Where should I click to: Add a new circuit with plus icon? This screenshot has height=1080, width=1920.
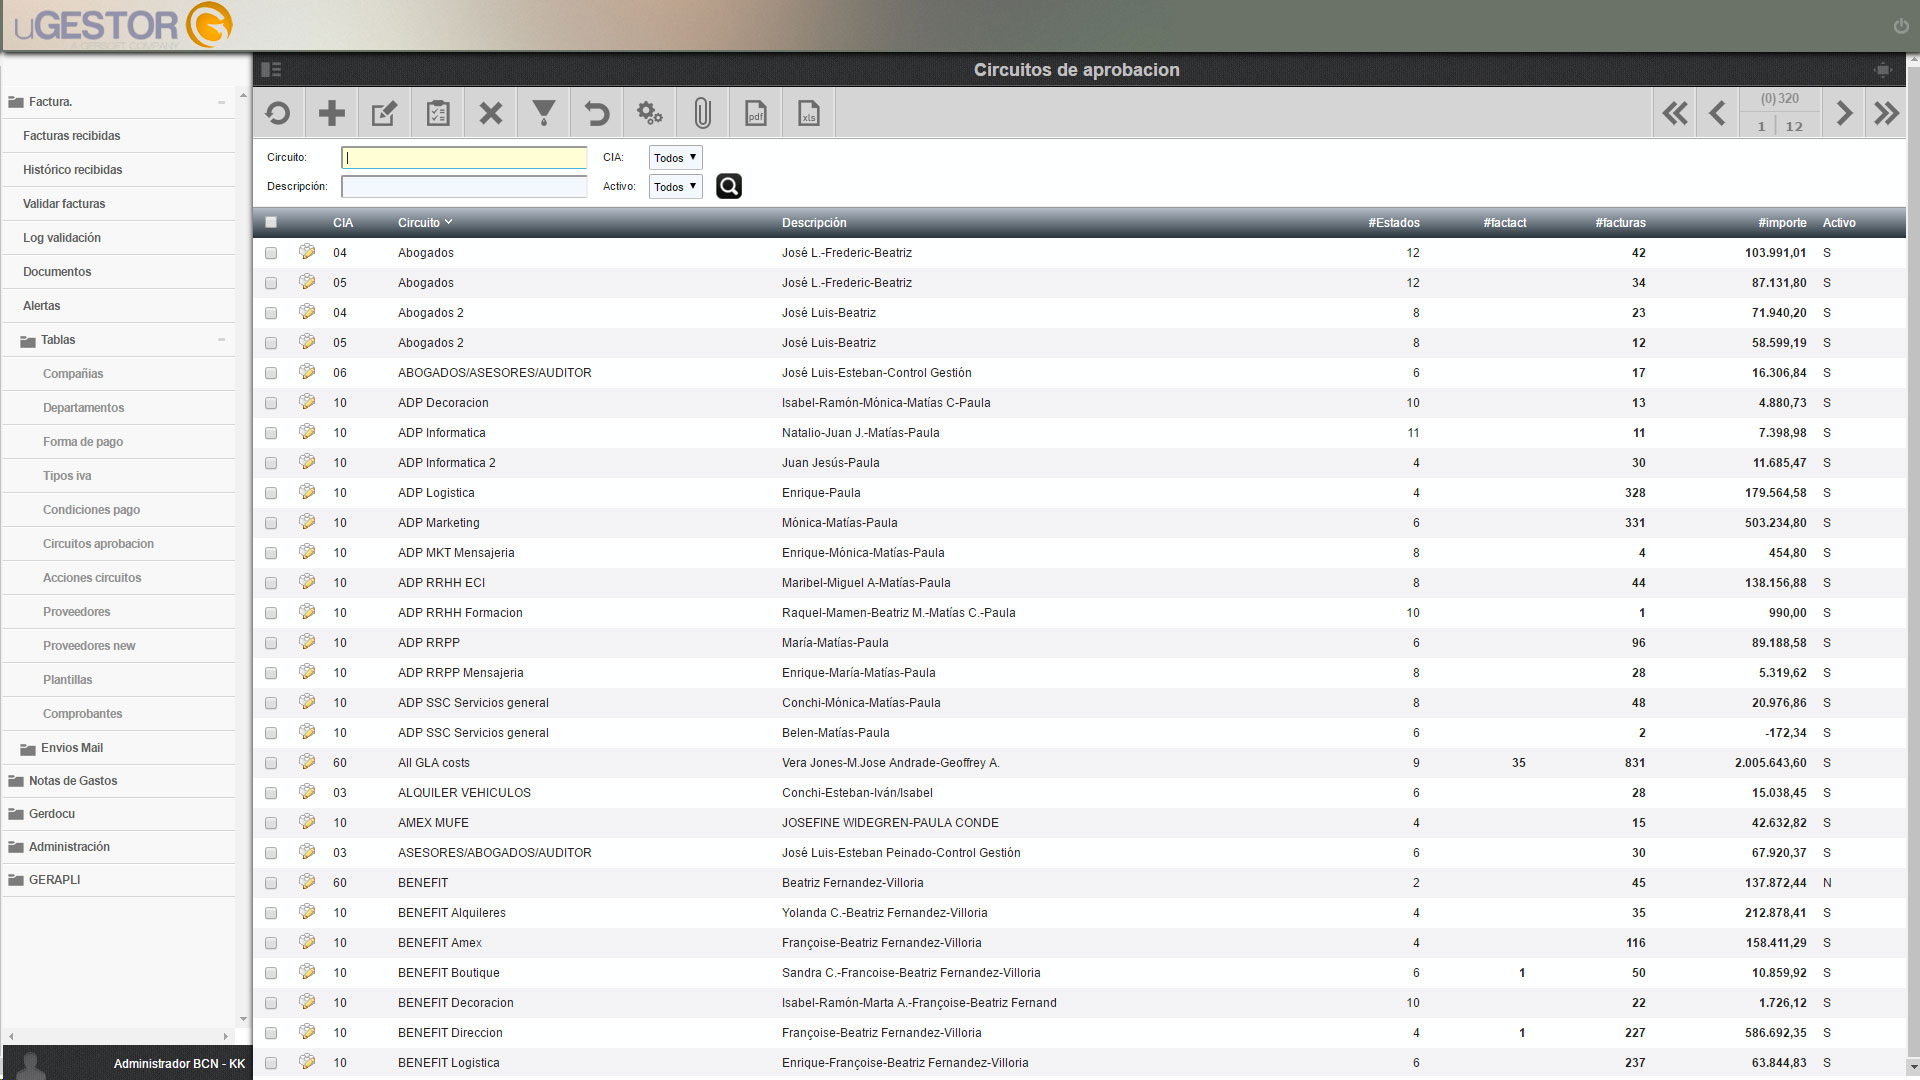tap(331, 113)
